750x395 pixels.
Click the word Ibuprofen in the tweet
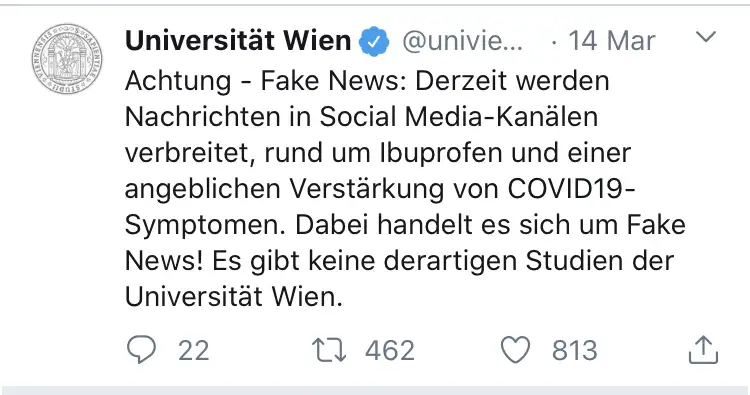[441, 153]
